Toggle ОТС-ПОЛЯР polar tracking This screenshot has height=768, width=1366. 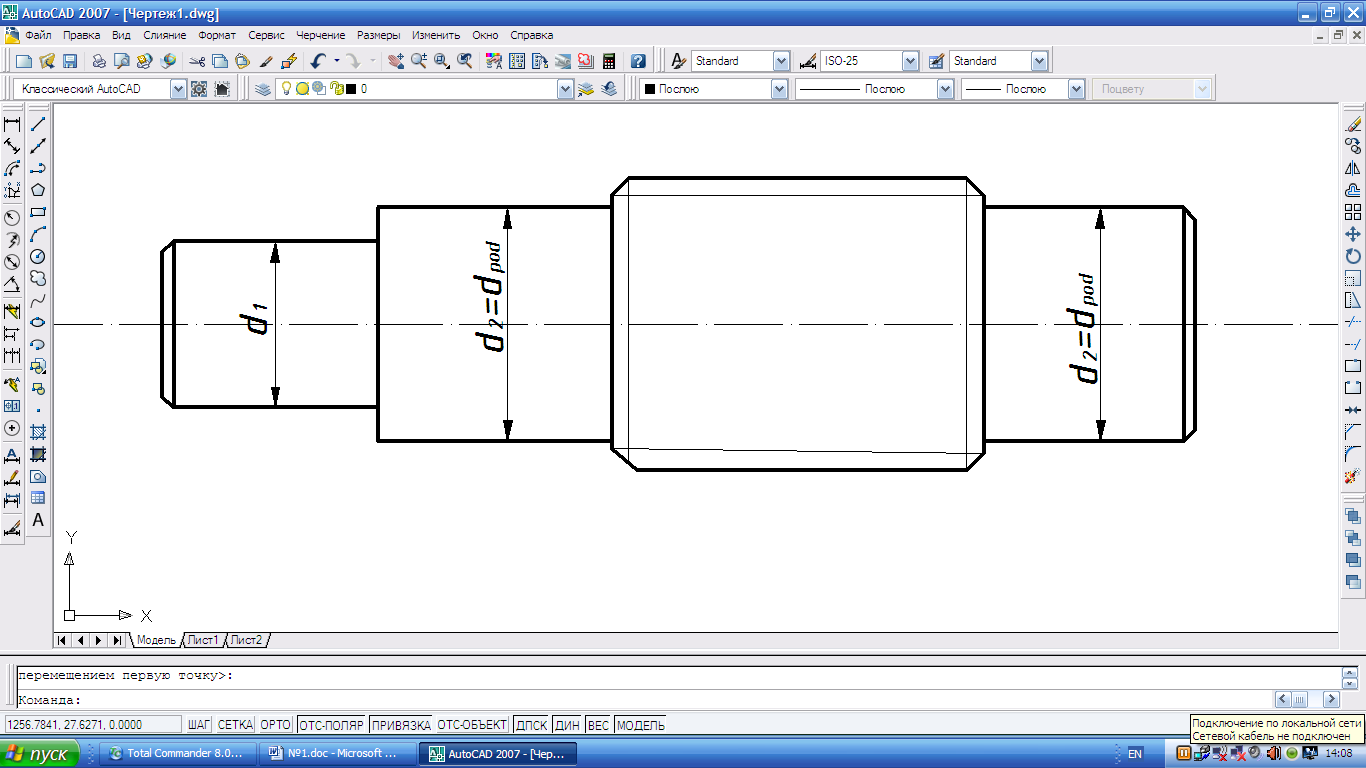331,725
